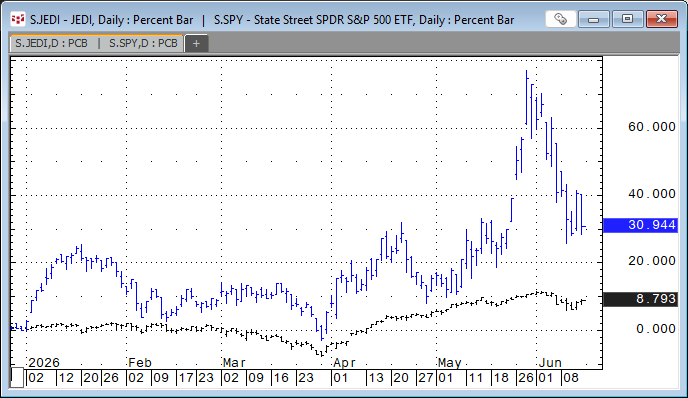Click the small box at the time axis start

click(x=17, y=377)
